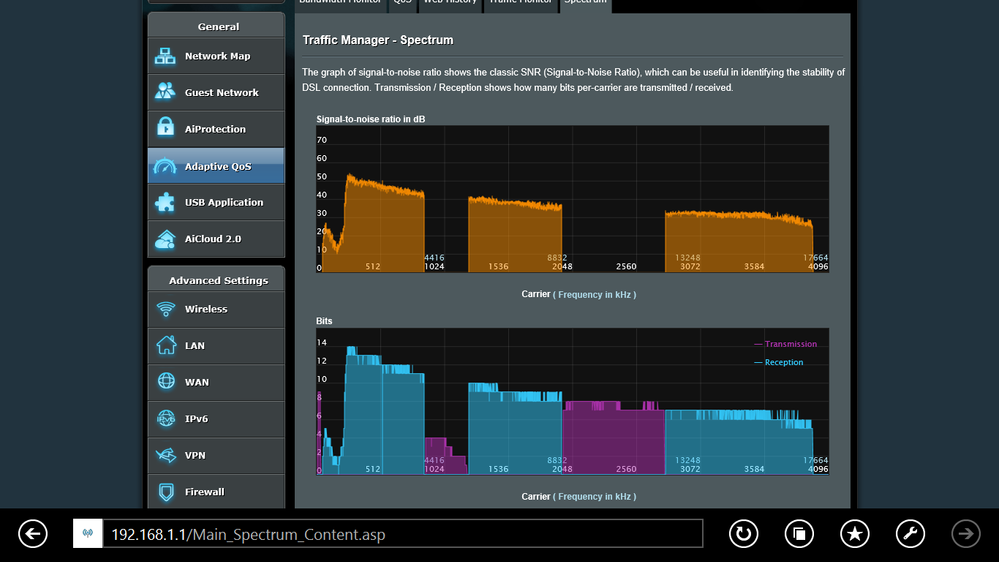Viewport: 999px width, 562px height.
Task: Switch to the Spectrum tab
Action: pyautogui.click(x=586, y=4)
